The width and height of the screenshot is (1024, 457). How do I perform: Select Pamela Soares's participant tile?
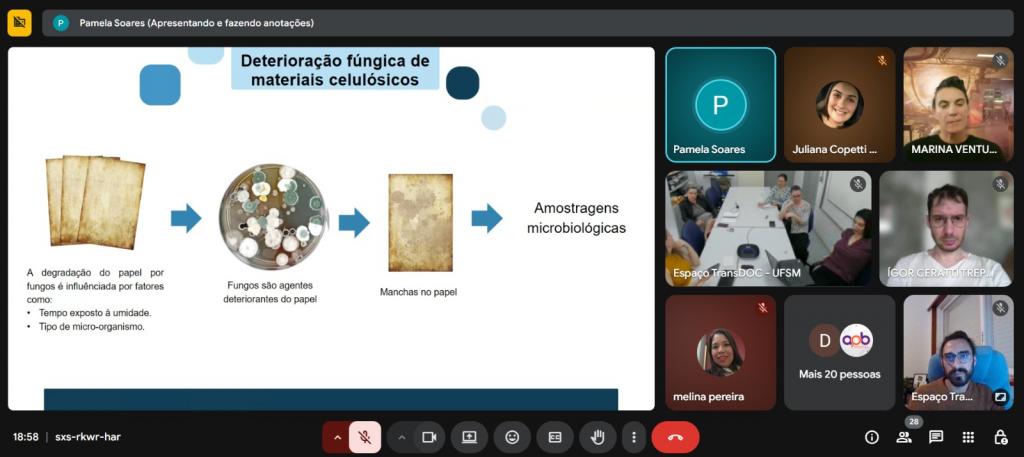pos(720,105)
